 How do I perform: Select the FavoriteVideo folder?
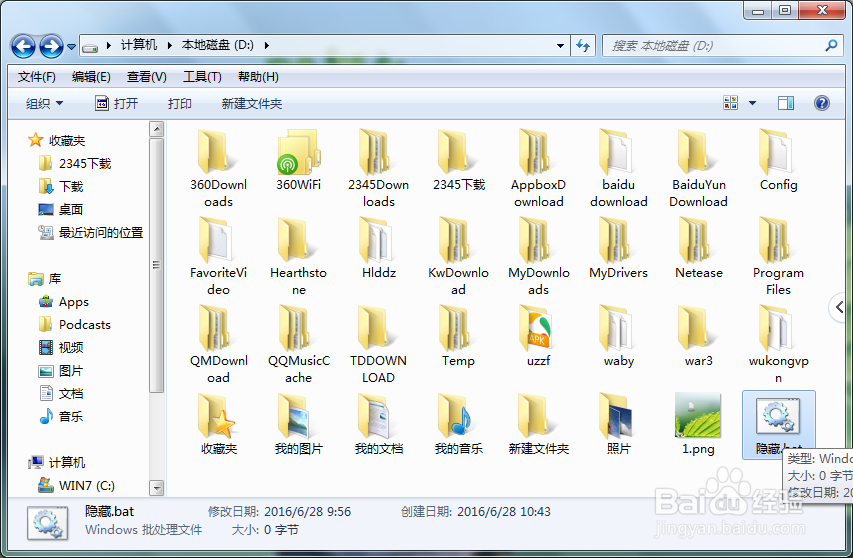(218, 257)
